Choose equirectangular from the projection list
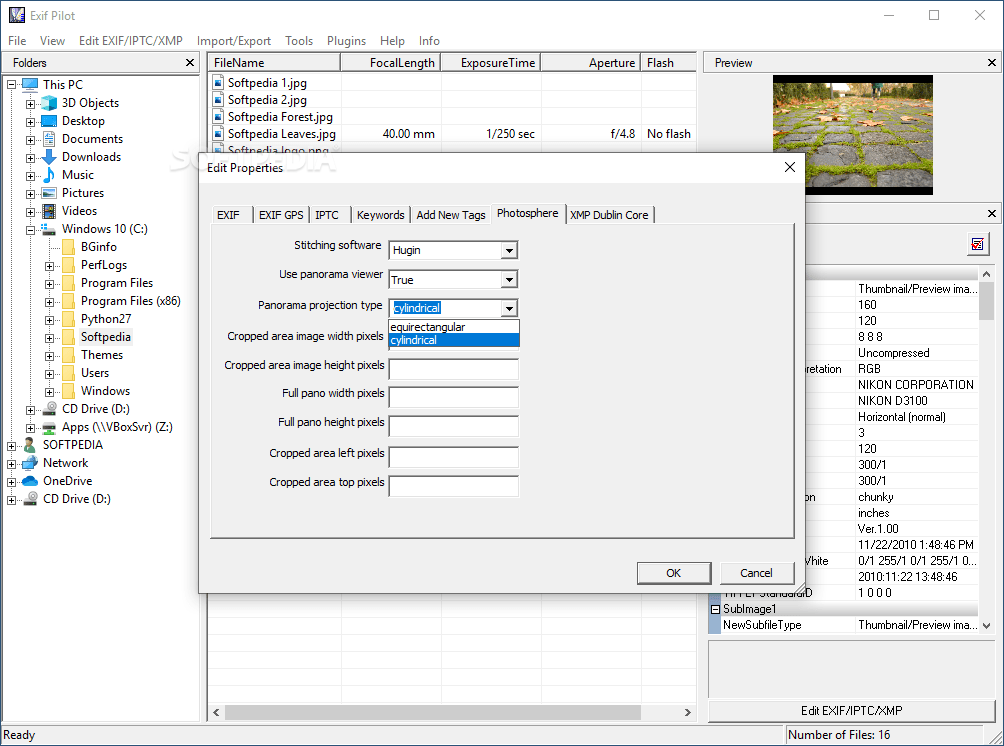The width and height of the screenshot is (1004, 746). (454, 327)
